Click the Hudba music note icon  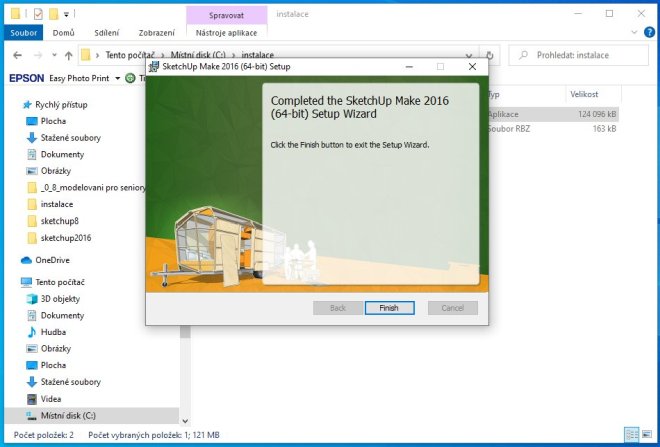pos(32,332)
